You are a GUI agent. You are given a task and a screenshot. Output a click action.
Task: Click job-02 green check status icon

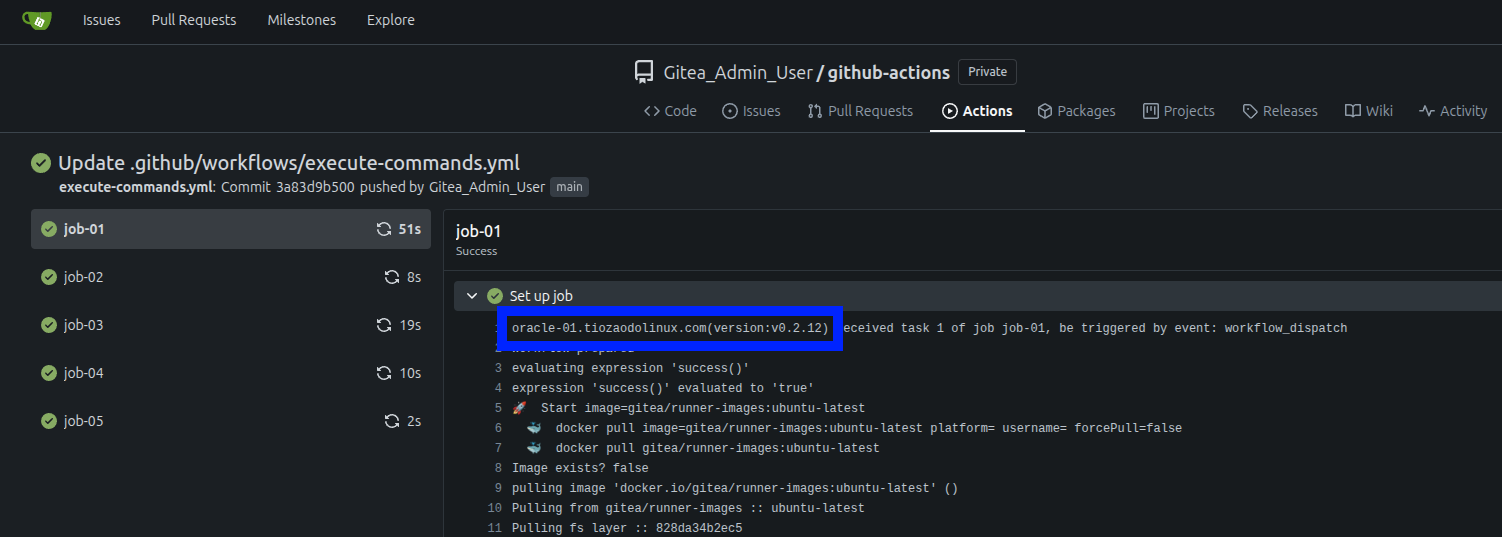click(x=48, y=277)
